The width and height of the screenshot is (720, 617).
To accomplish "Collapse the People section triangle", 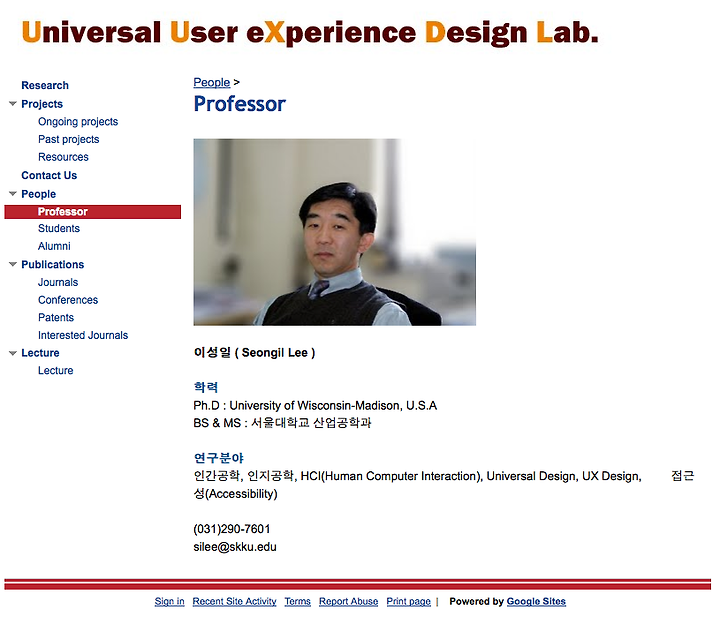I will click(x=13, y=194).
